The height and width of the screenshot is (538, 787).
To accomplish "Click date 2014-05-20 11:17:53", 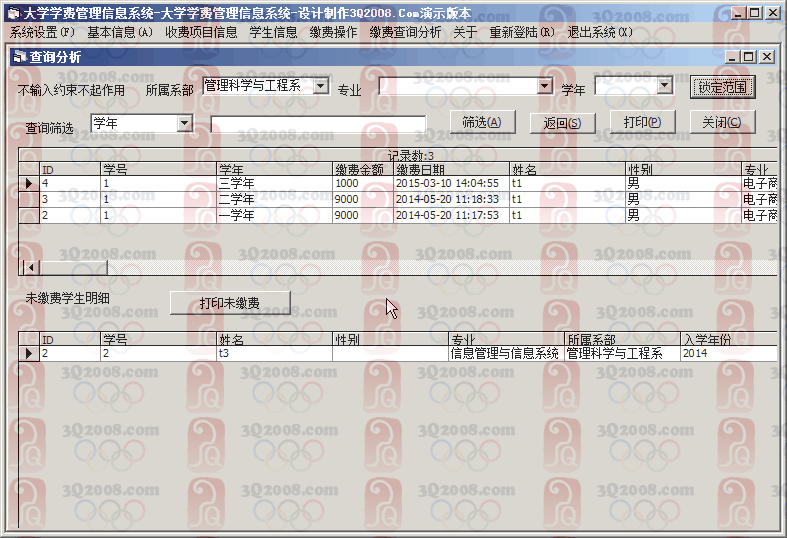I will click(451, 215).
